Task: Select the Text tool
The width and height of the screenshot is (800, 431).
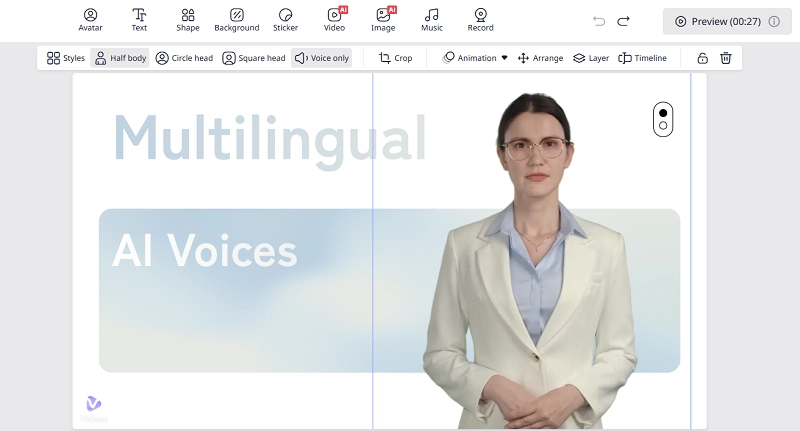Action: (139, 20)
